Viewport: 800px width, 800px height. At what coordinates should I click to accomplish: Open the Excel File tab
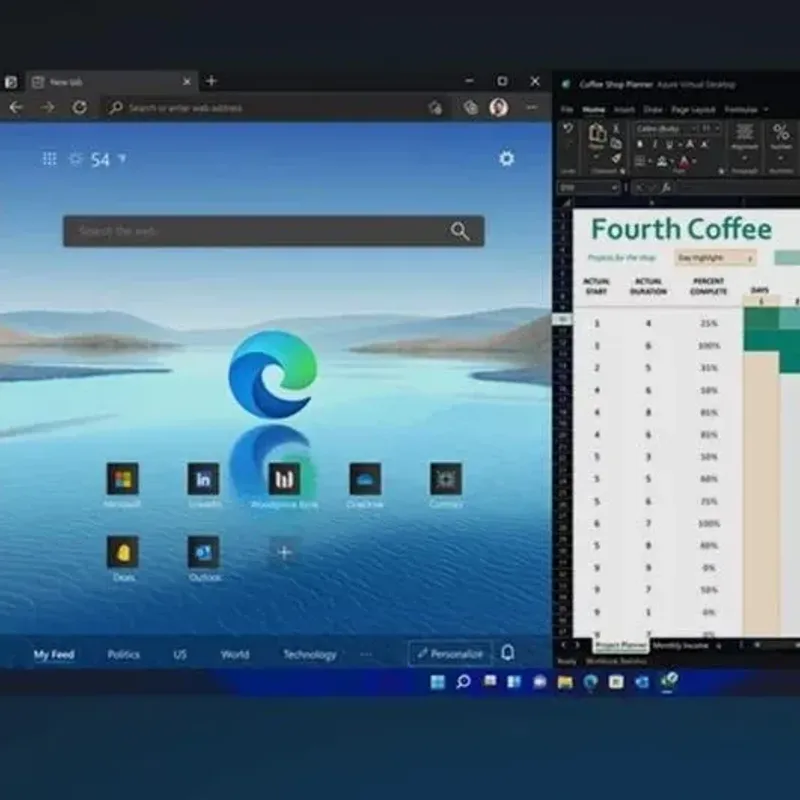tap(567, 109)
